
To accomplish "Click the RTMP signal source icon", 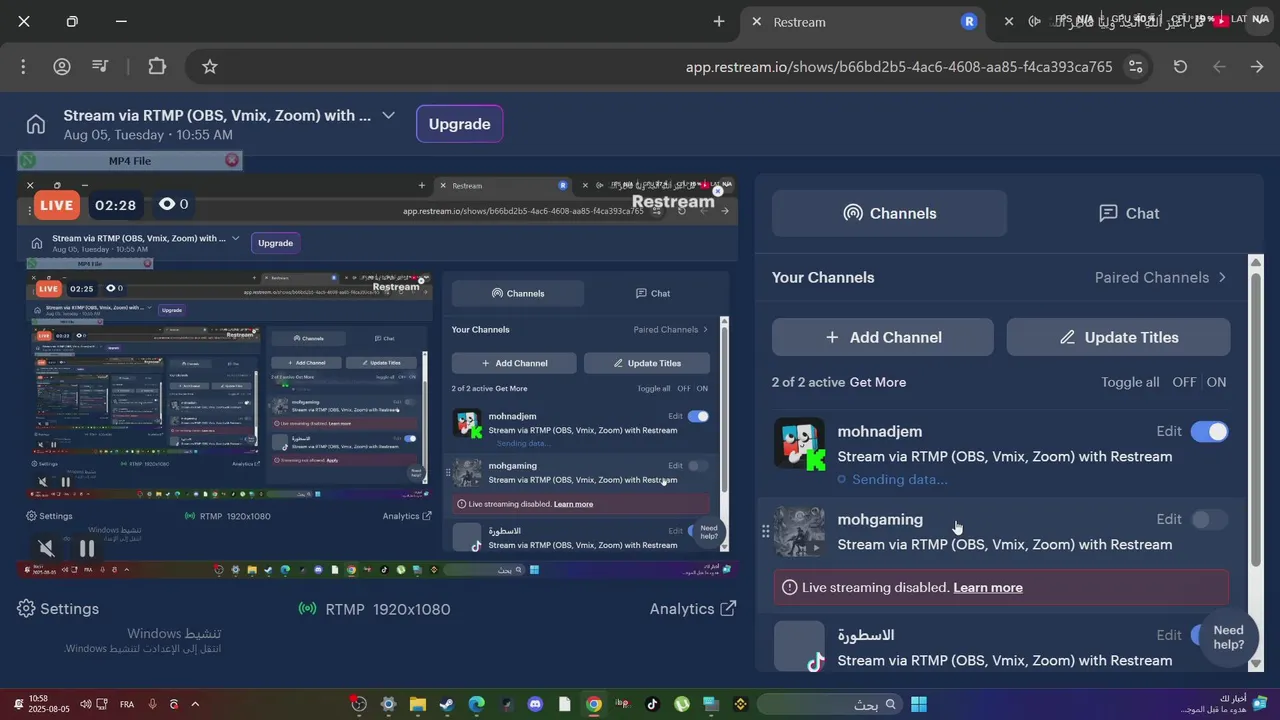I will 308,609.
